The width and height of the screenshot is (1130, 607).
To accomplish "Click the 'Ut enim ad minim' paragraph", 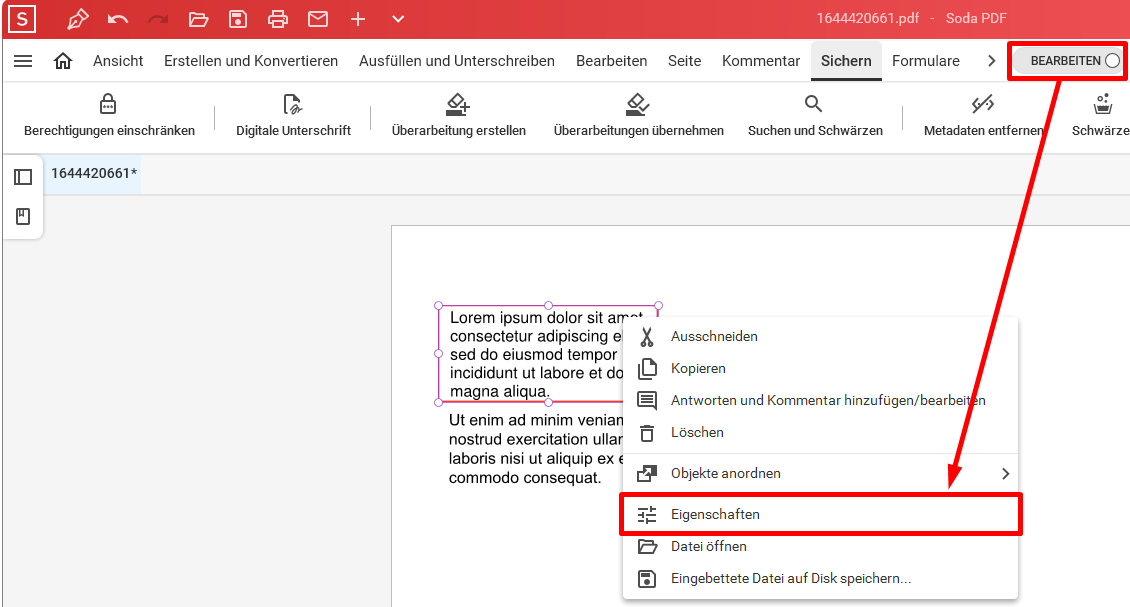I will (x=535, y=449).
